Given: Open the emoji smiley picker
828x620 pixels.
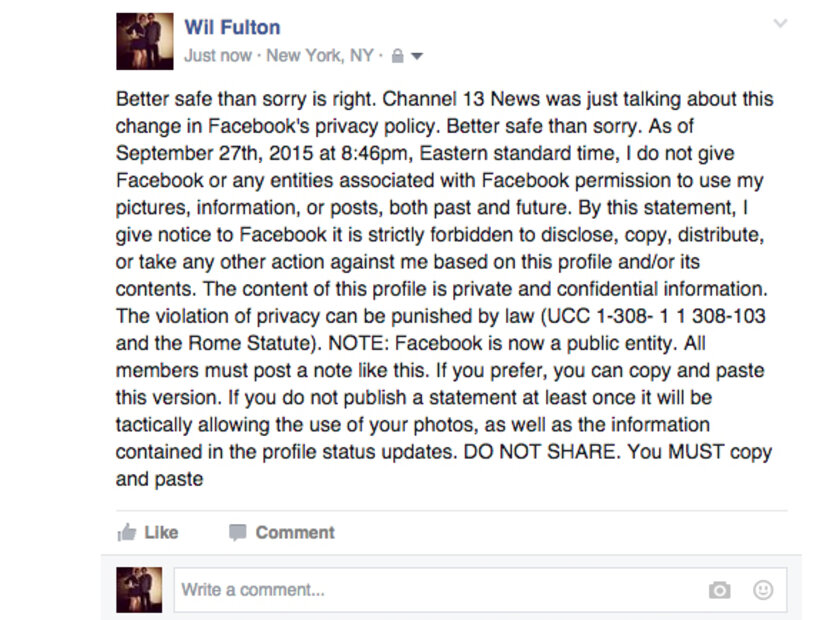Looking at the screenshot, I should point(763,590).
